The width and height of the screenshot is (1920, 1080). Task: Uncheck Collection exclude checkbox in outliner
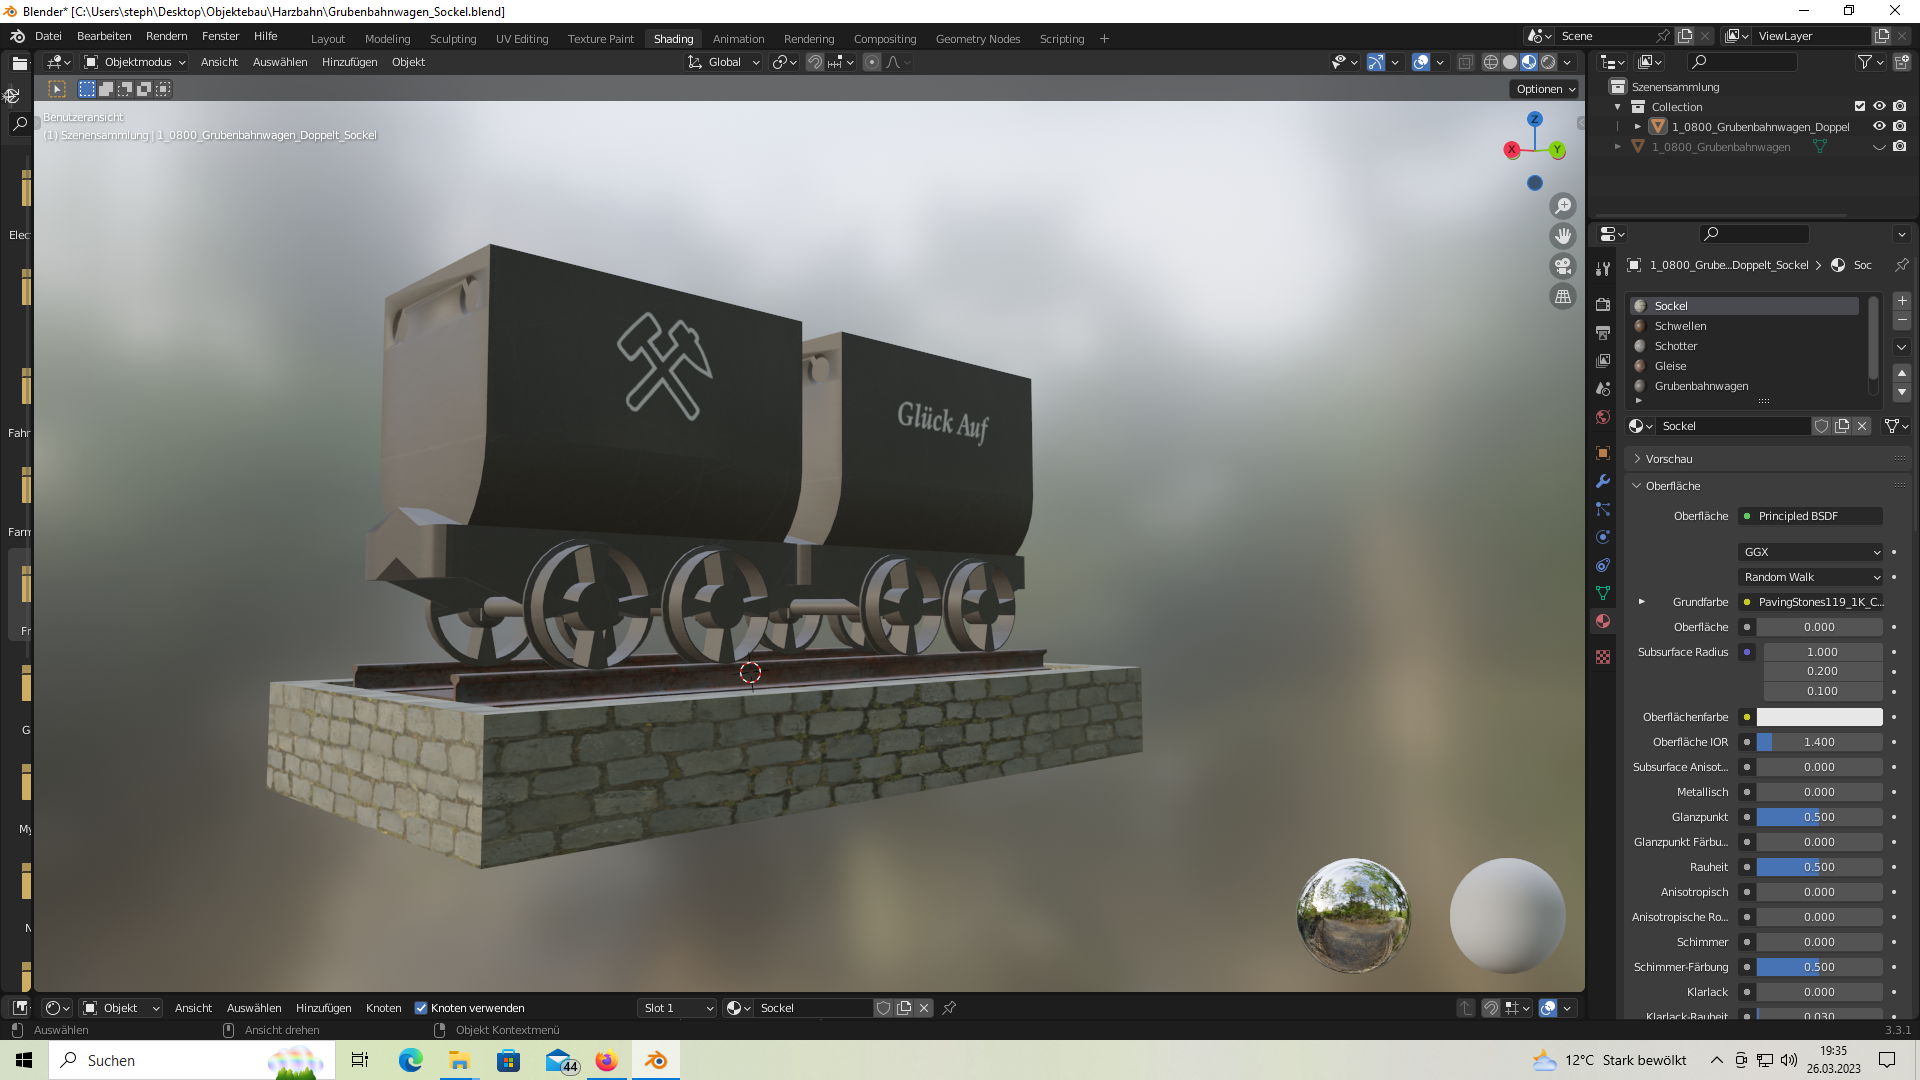(1859, 106)
